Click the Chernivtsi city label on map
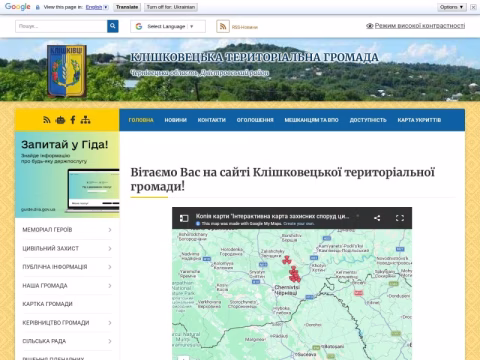Image resolution: width=480 pixels, height=360 pixels. click(x=287, y=290)
